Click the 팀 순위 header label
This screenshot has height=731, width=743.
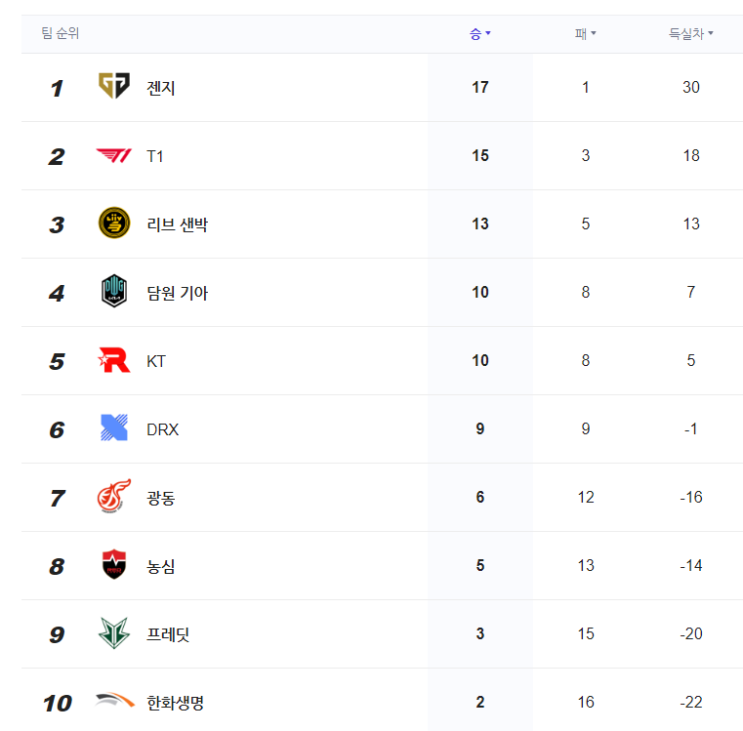tap(60, 34)
